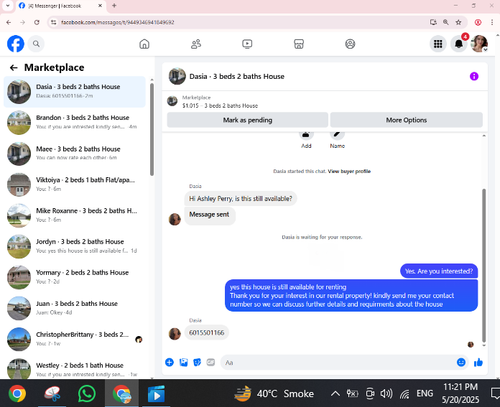This screenshot has height=407, width=500.
Task: Open Friends tab in top navigation
Action: point(196,44)
